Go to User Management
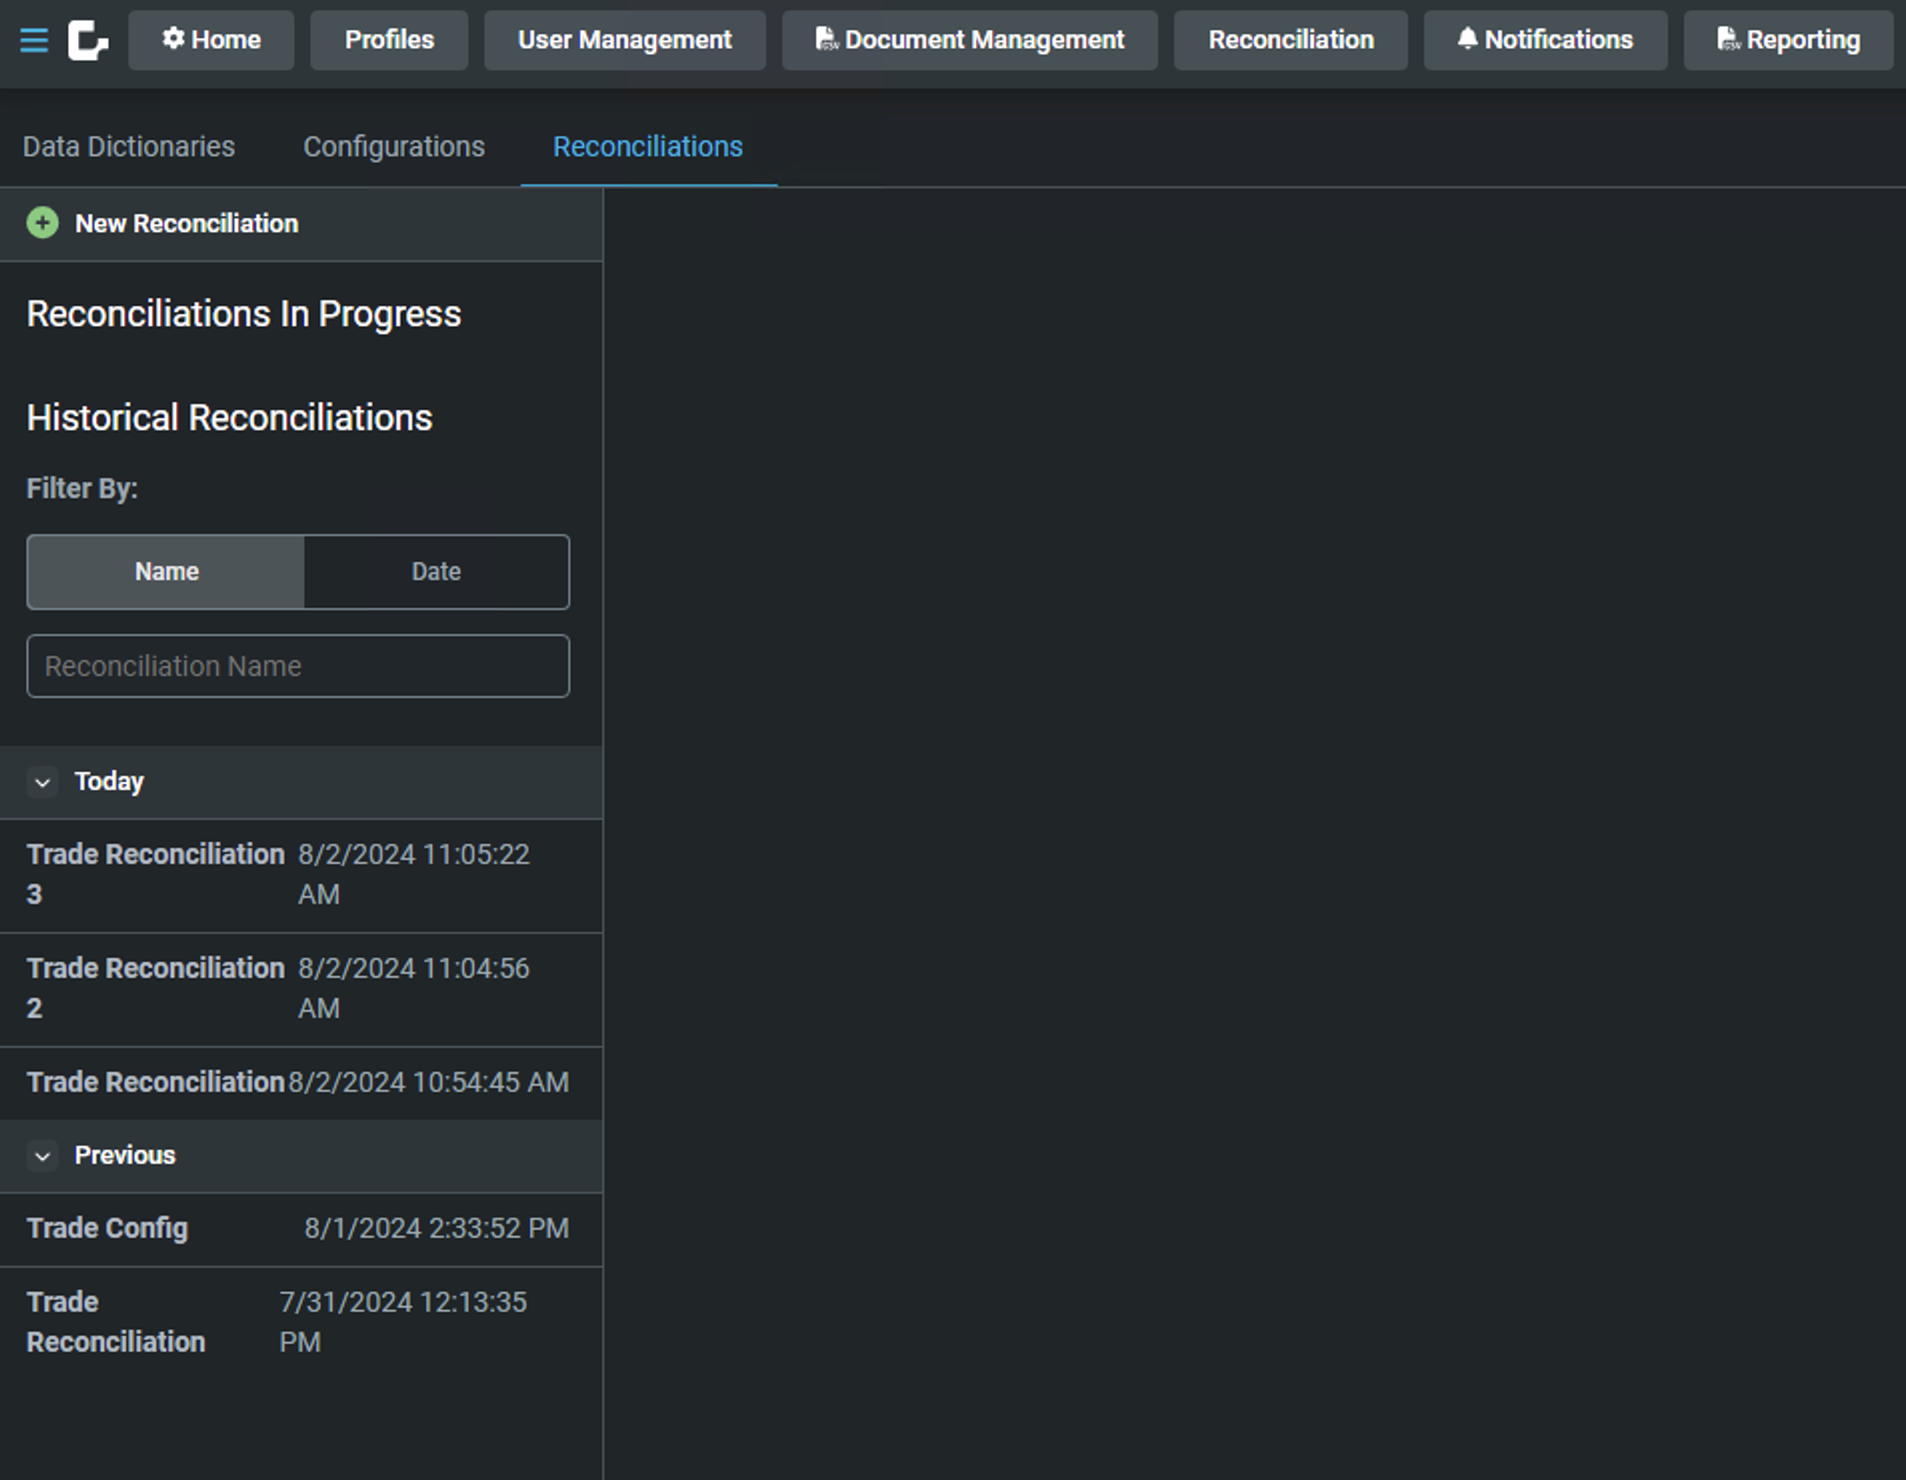 [624, 40]
